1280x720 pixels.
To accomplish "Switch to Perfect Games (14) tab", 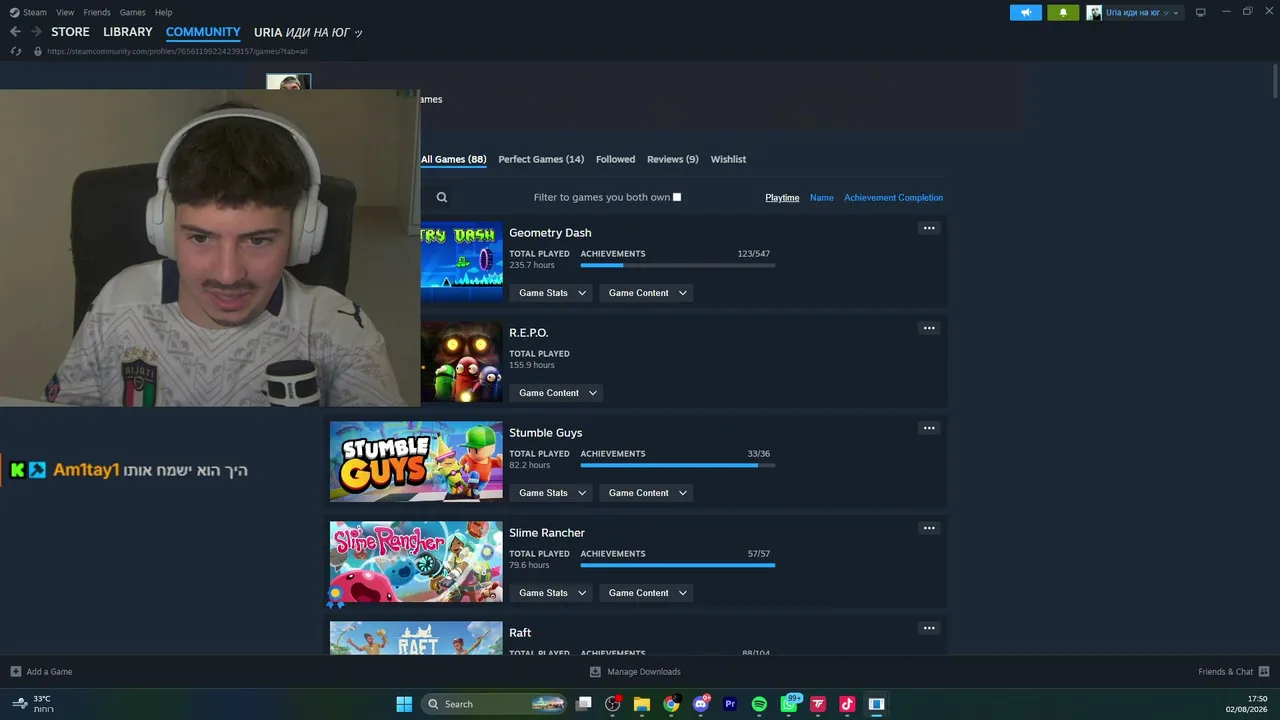I will [541, 159].
